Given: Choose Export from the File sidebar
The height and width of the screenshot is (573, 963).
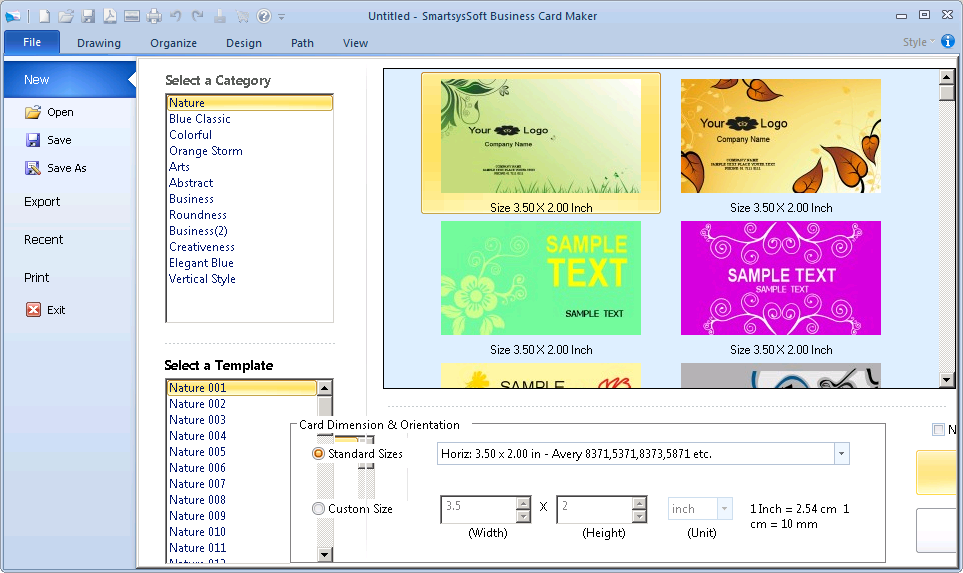Looking at the screenshot, I should 42,202.
